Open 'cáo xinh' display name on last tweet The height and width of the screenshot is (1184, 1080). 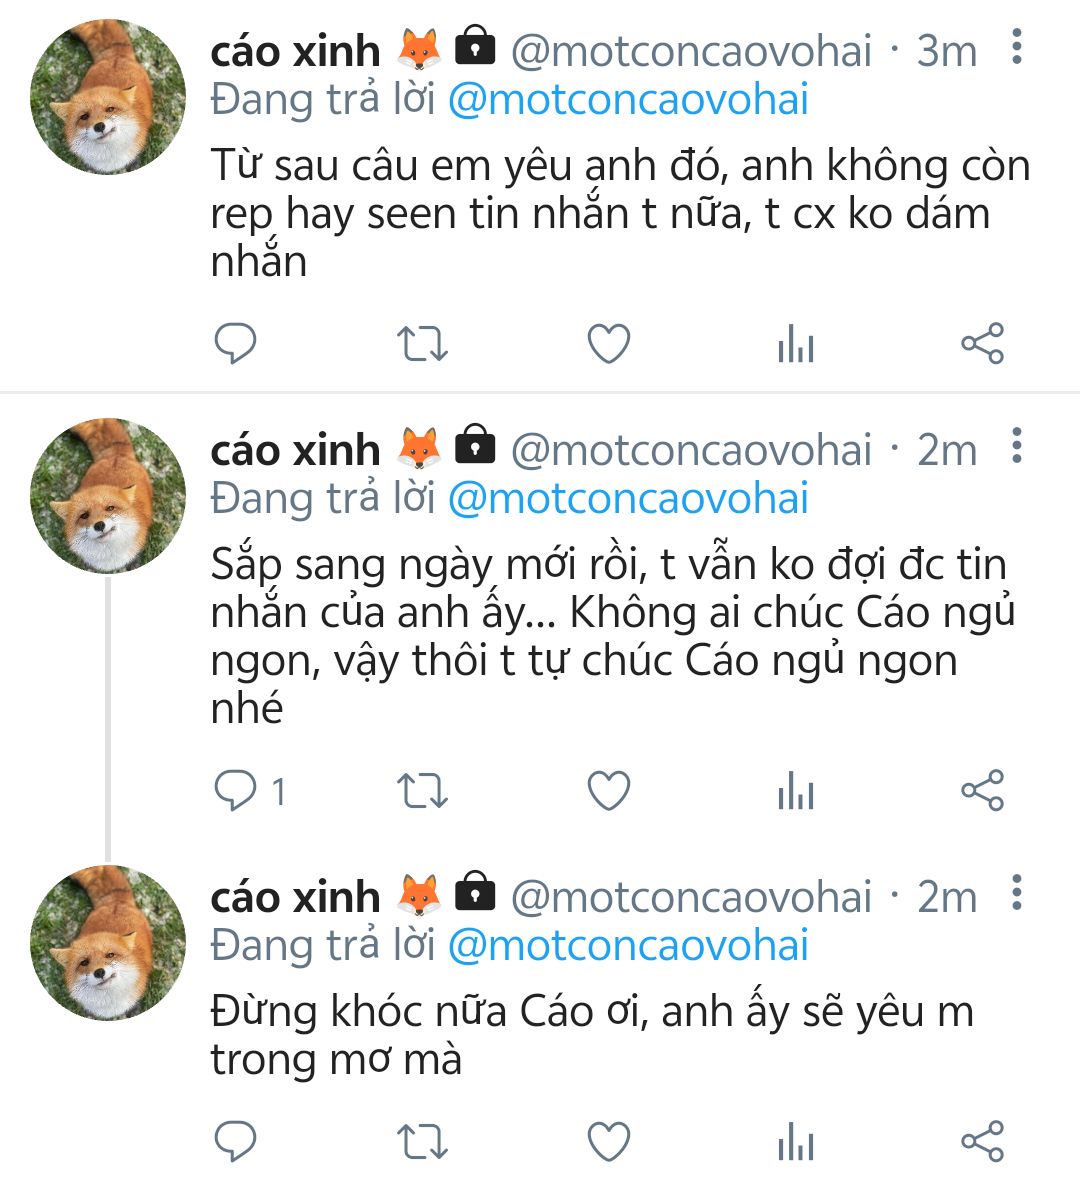click(x=295, y=897)
